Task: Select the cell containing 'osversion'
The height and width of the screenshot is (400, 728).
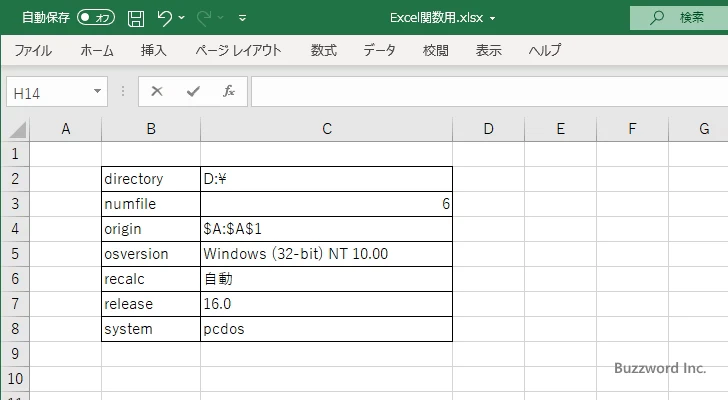Action: click(x=150, y=254)
